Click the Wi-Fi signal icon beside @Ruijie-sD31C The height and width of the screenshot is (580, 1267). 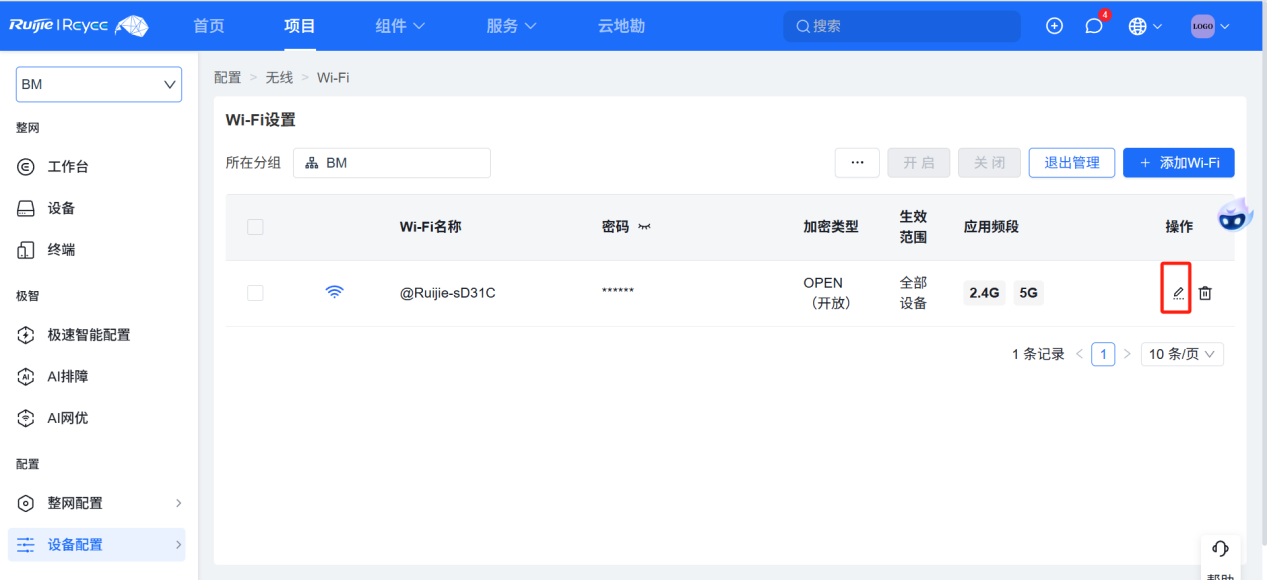click(x=334, y=291)
